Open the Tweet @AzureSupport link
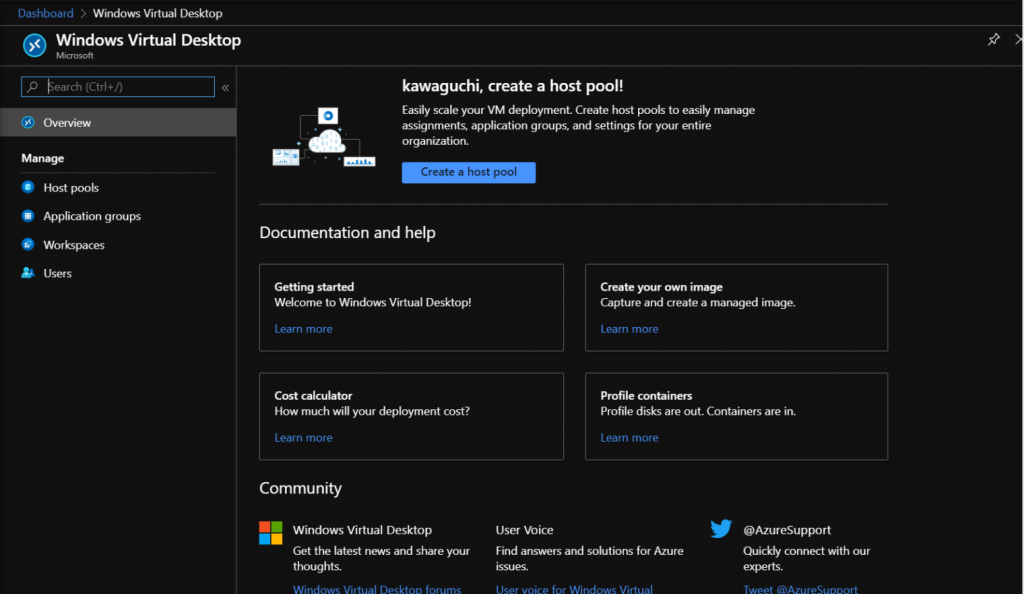 coord(800,589)
